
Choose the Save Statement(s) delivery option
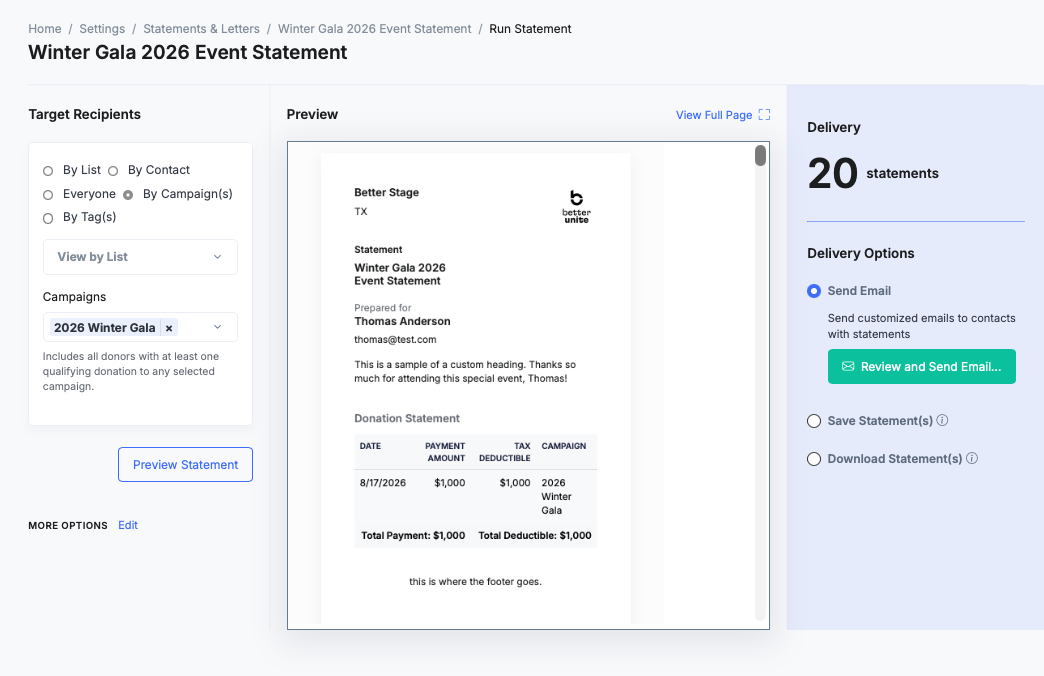[x=814, y=421]
